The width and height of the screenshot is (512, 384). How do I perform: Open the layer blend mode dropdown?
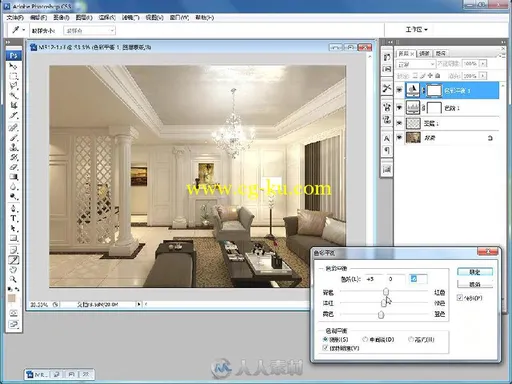[x=416, y=64]
